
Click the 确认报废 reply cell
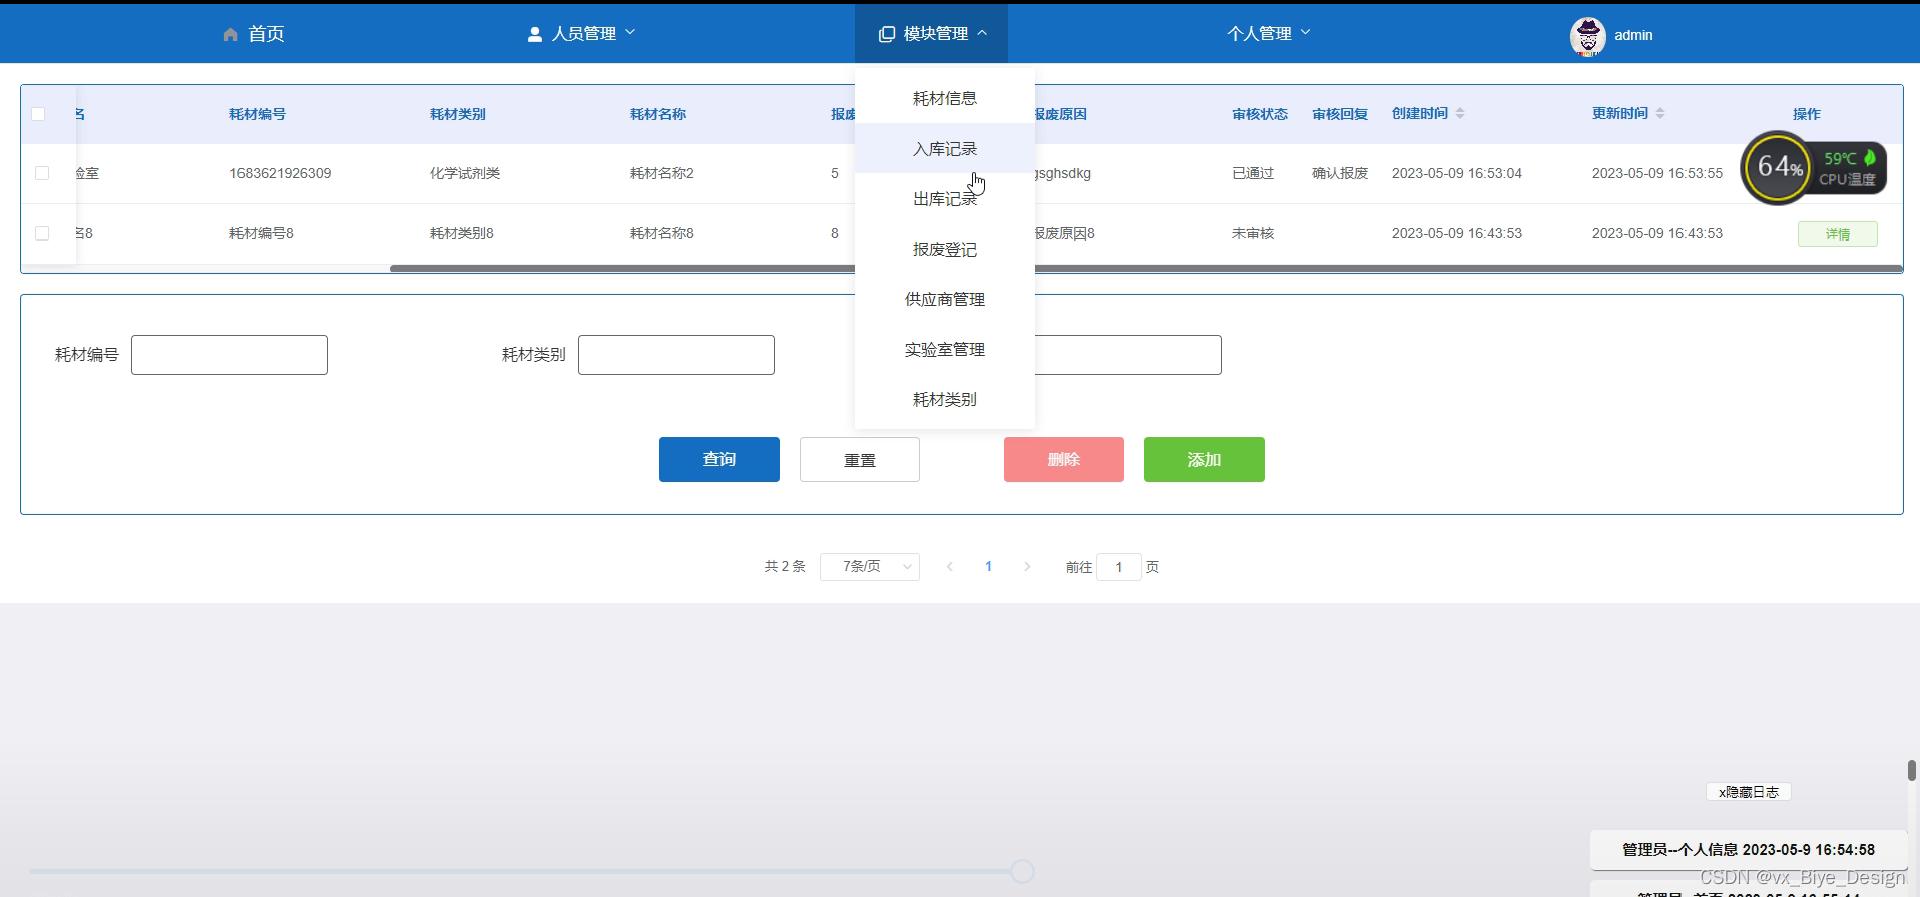tap(1340, 173)
